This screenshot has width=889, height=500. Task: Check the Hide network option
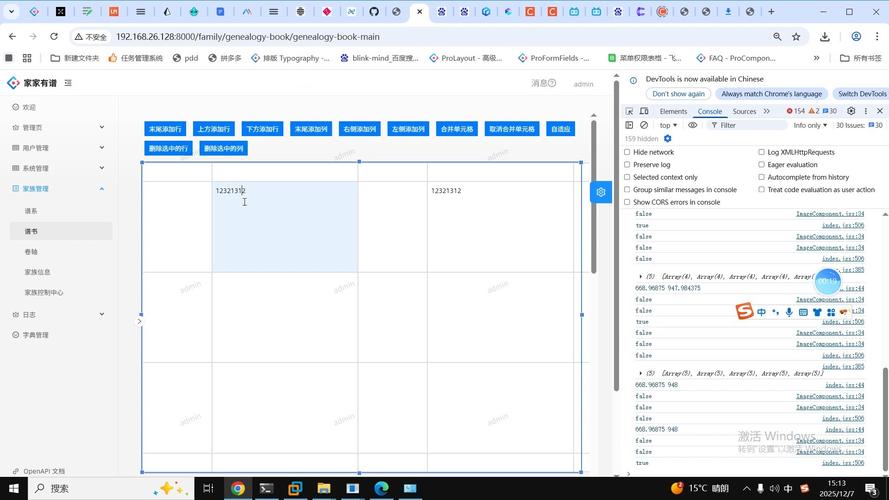coord(627,152)
